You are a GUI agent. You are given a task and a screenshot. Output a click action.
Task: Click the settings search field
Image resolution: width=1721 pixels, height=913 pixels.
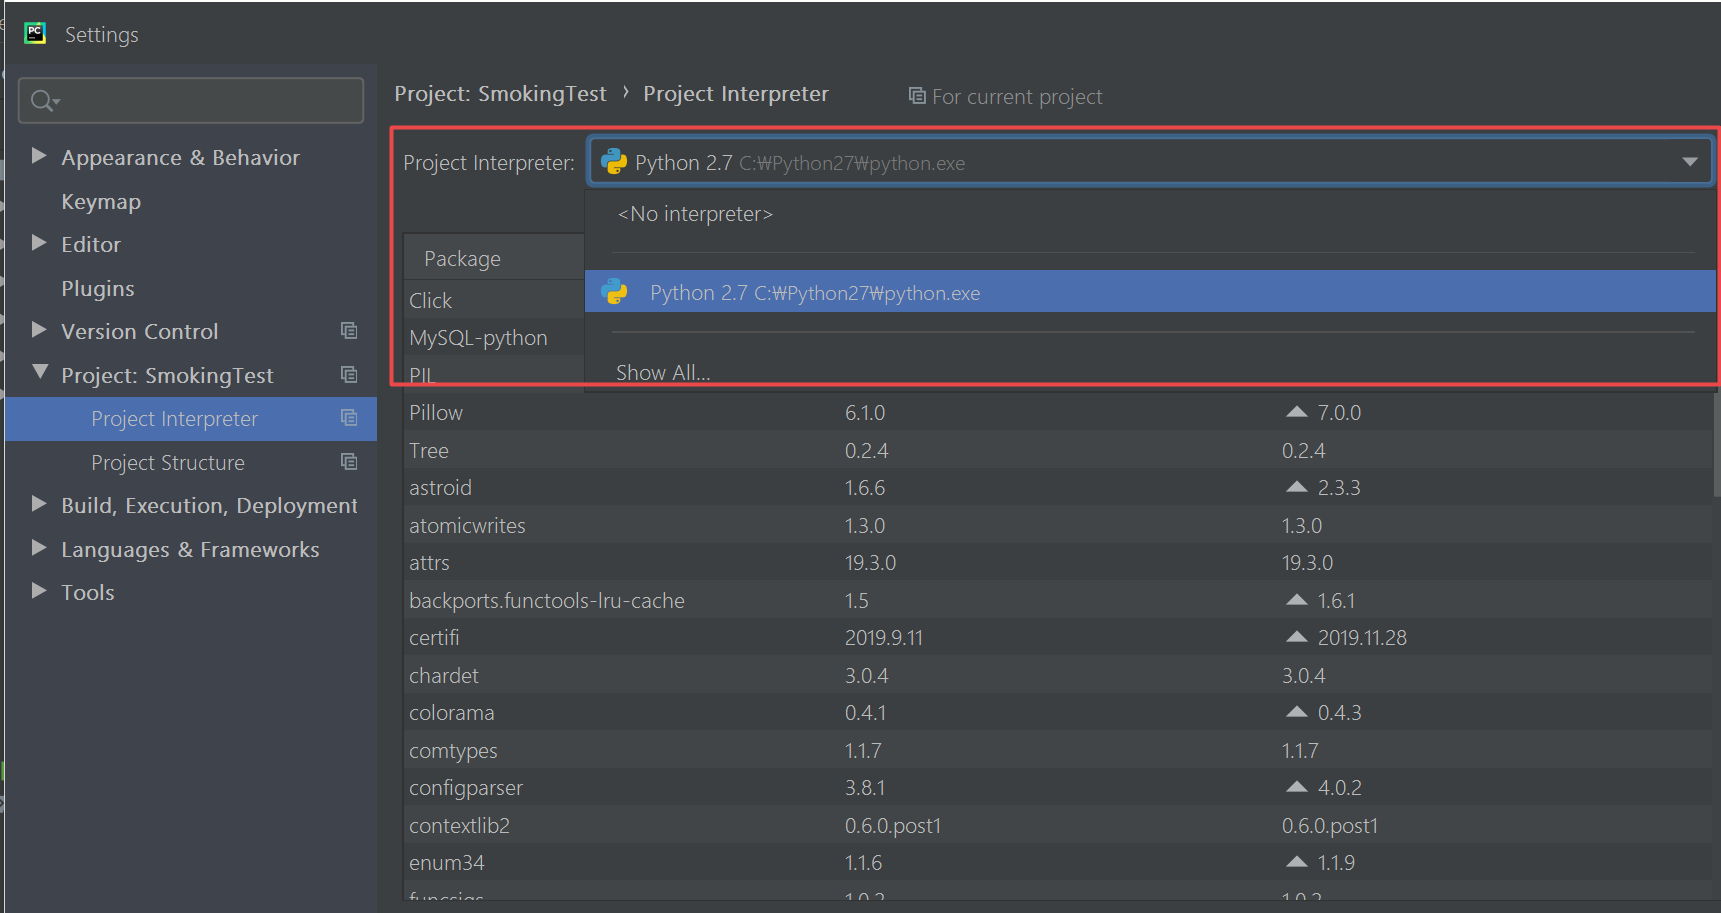point(191,100)
